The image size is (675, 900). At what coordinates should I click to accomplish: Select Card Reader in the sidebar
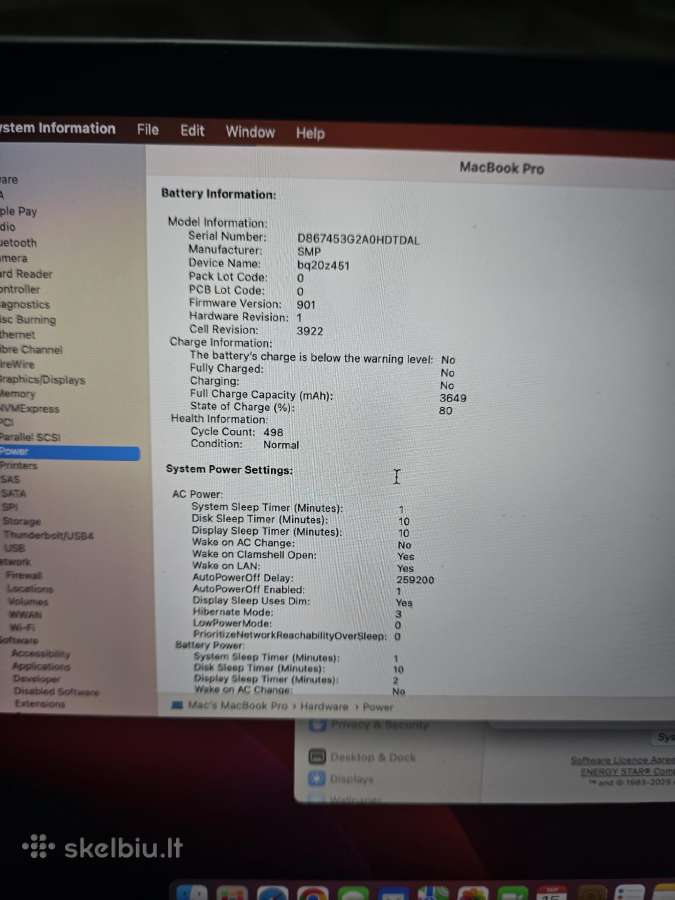point(26,274)
